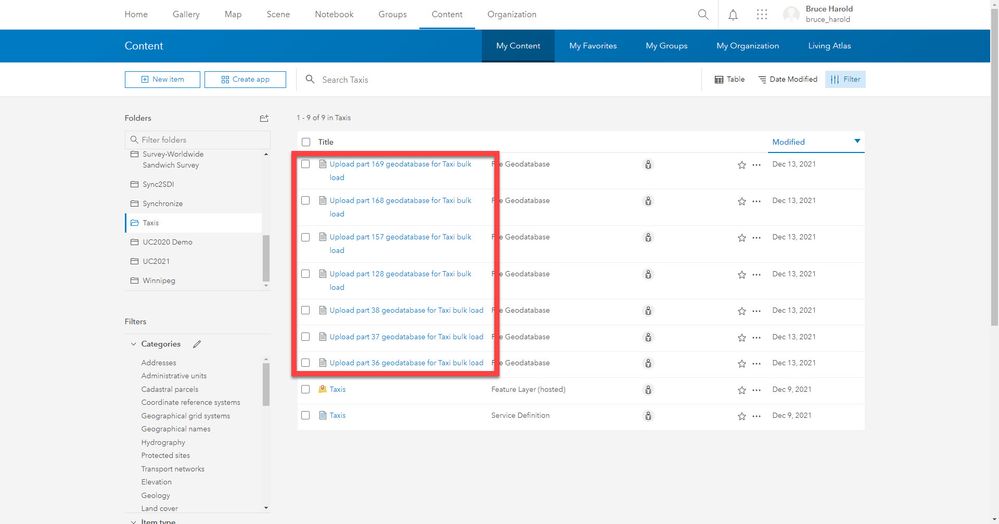Check the Upload part 38 checkbox

coord(306,310)
